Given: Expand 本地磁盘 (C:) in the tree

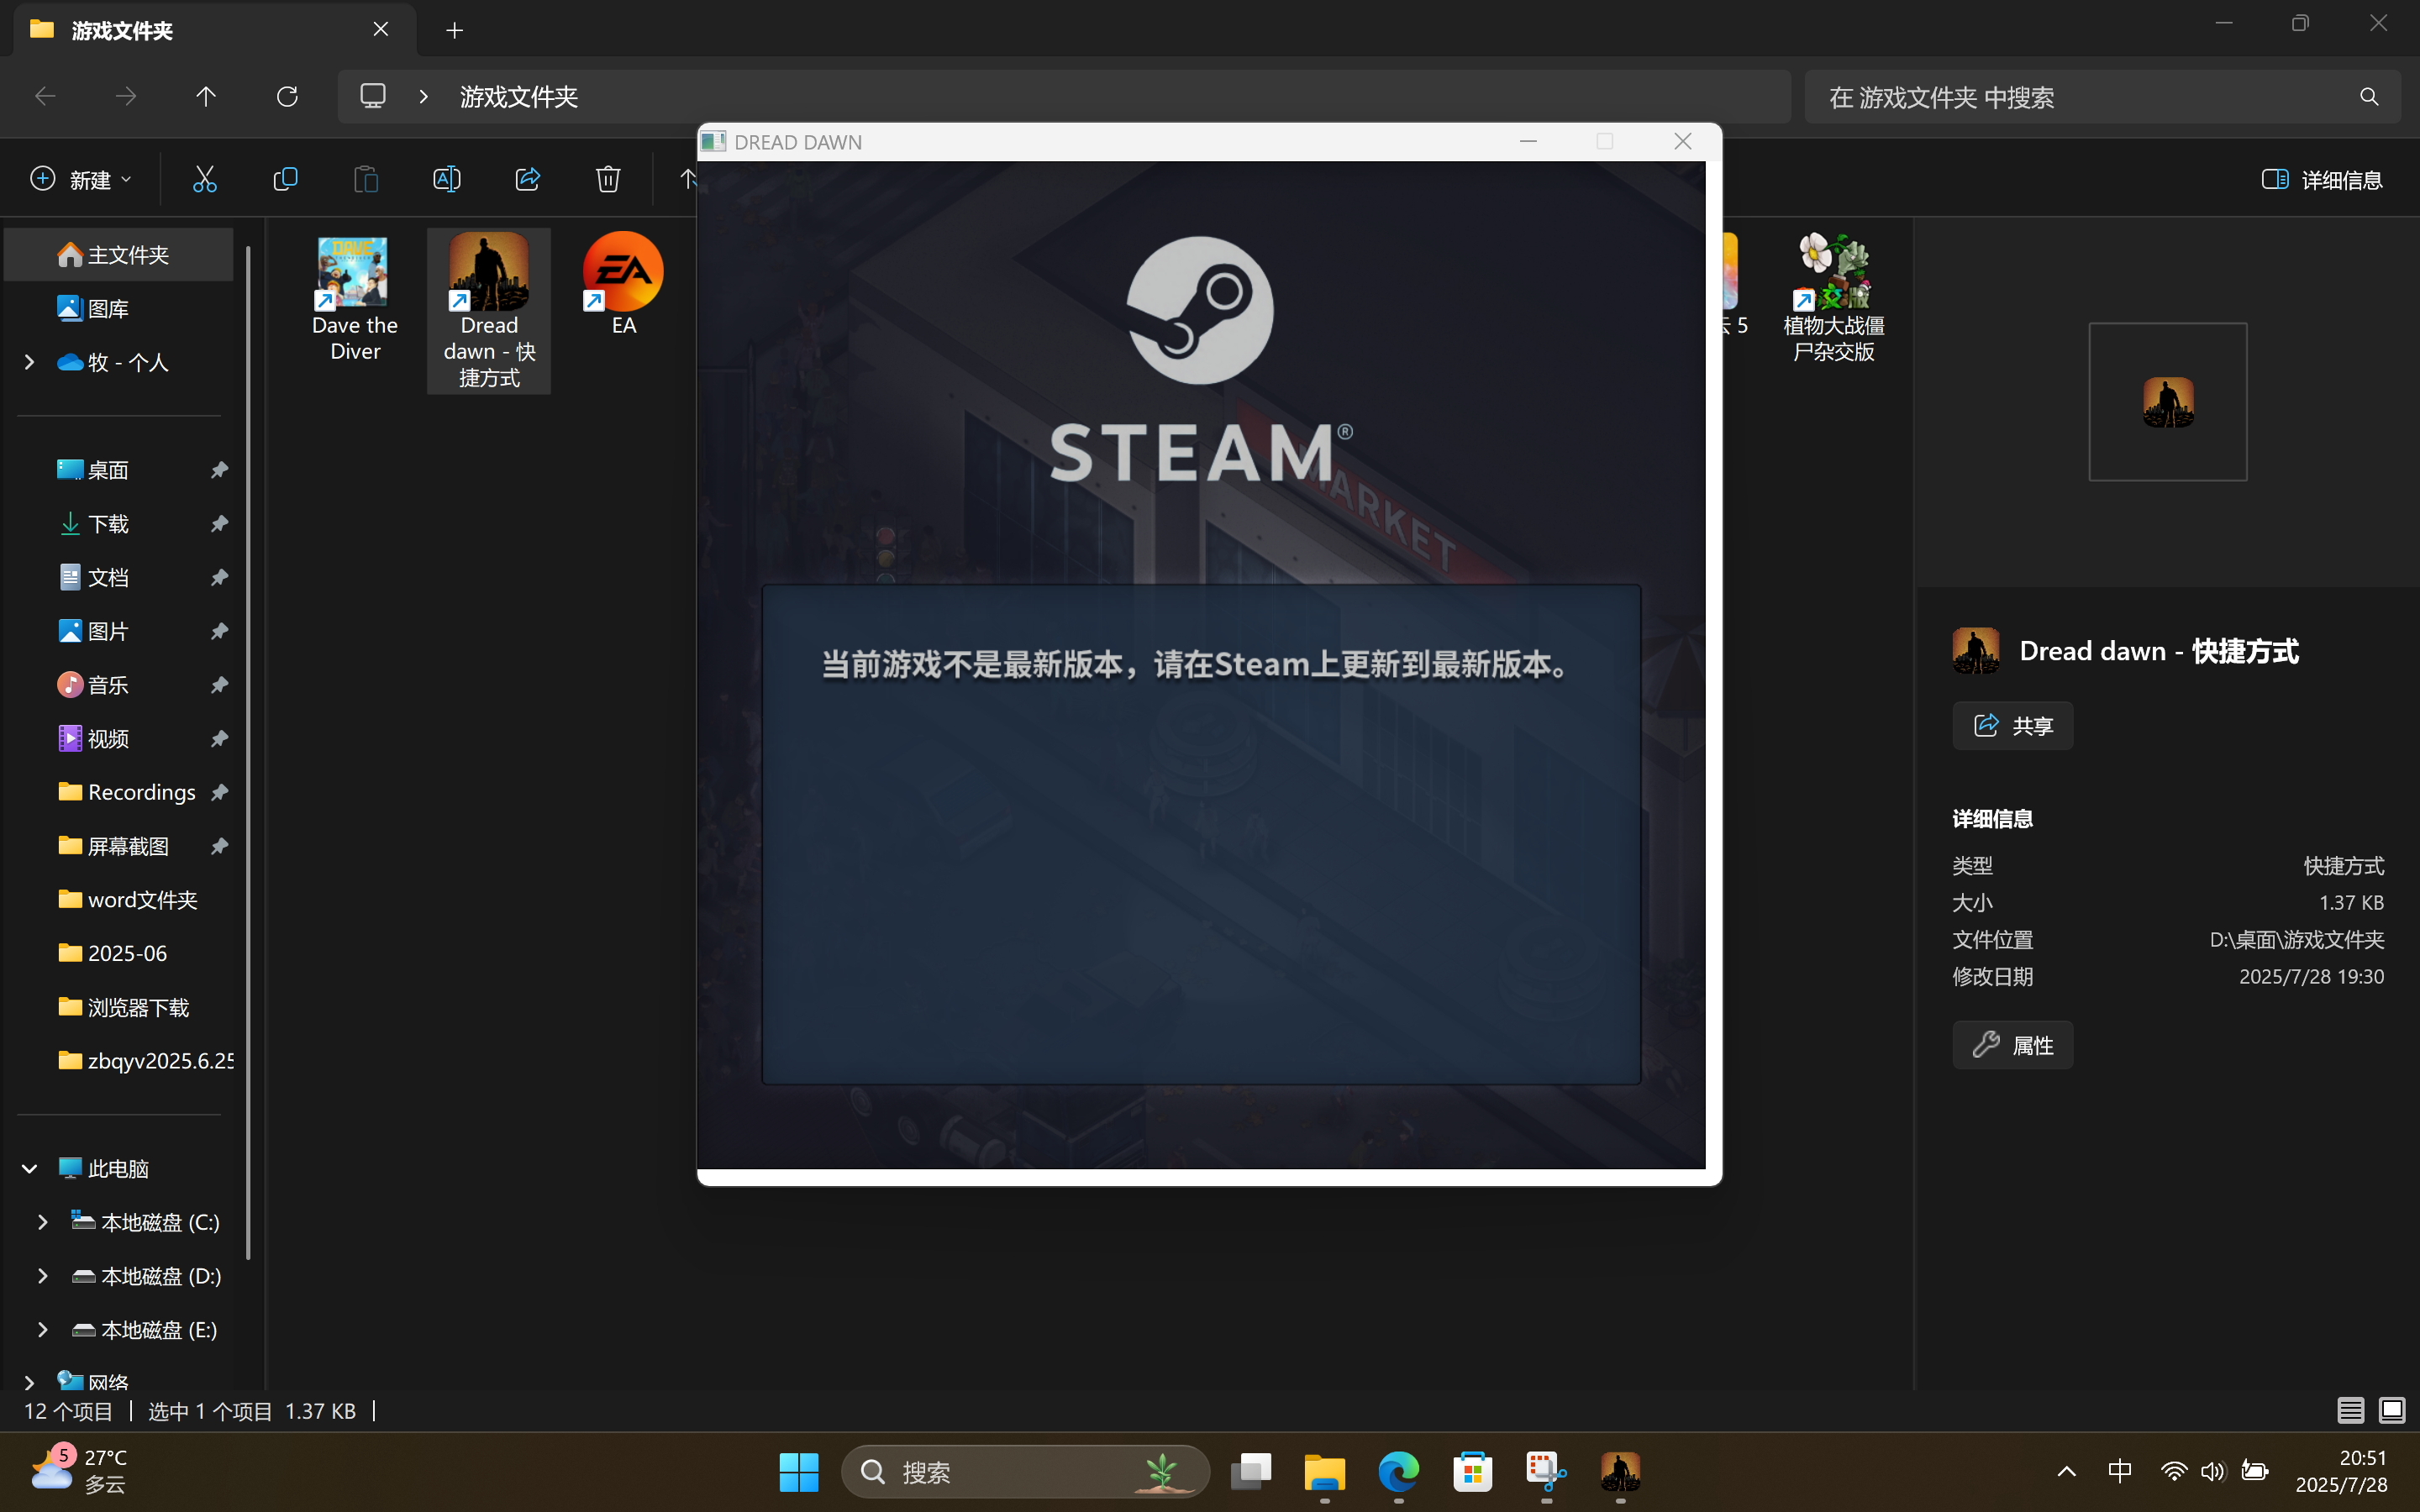Looking at the screenshot, I should click(x=42, y=1222).
